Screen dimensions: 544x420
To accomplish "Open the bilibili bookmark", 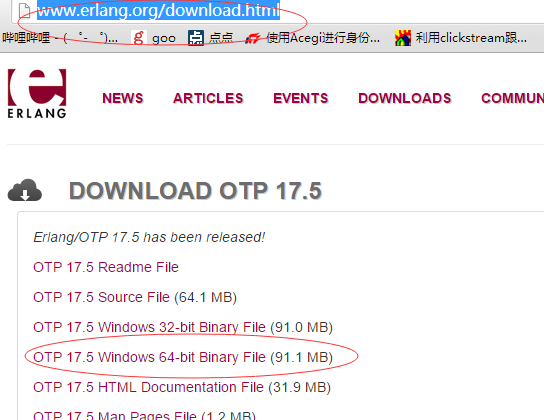I will (60, 38).
